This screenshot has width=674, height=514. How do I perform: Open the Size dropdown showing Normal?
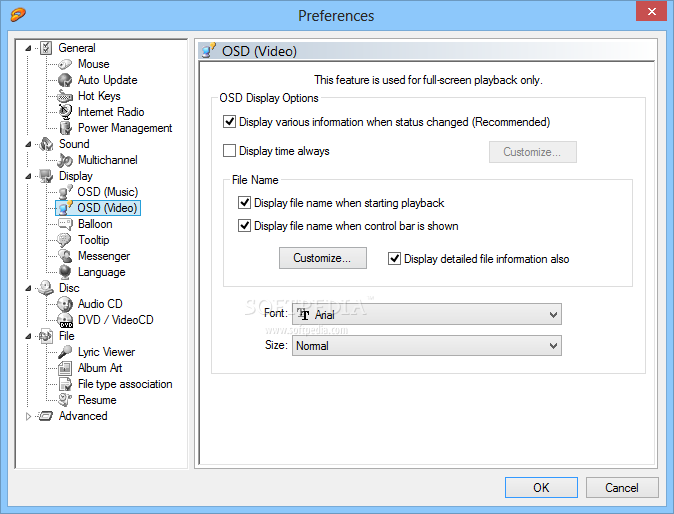[x=426, y=346]
